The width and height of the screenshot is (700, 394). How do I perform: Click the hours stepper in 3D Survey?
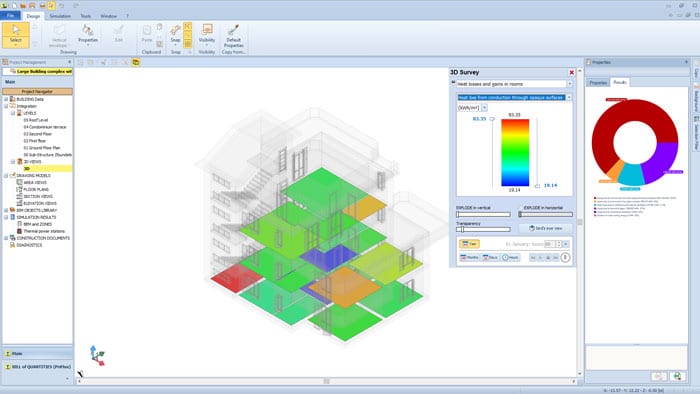coord(559,244)
